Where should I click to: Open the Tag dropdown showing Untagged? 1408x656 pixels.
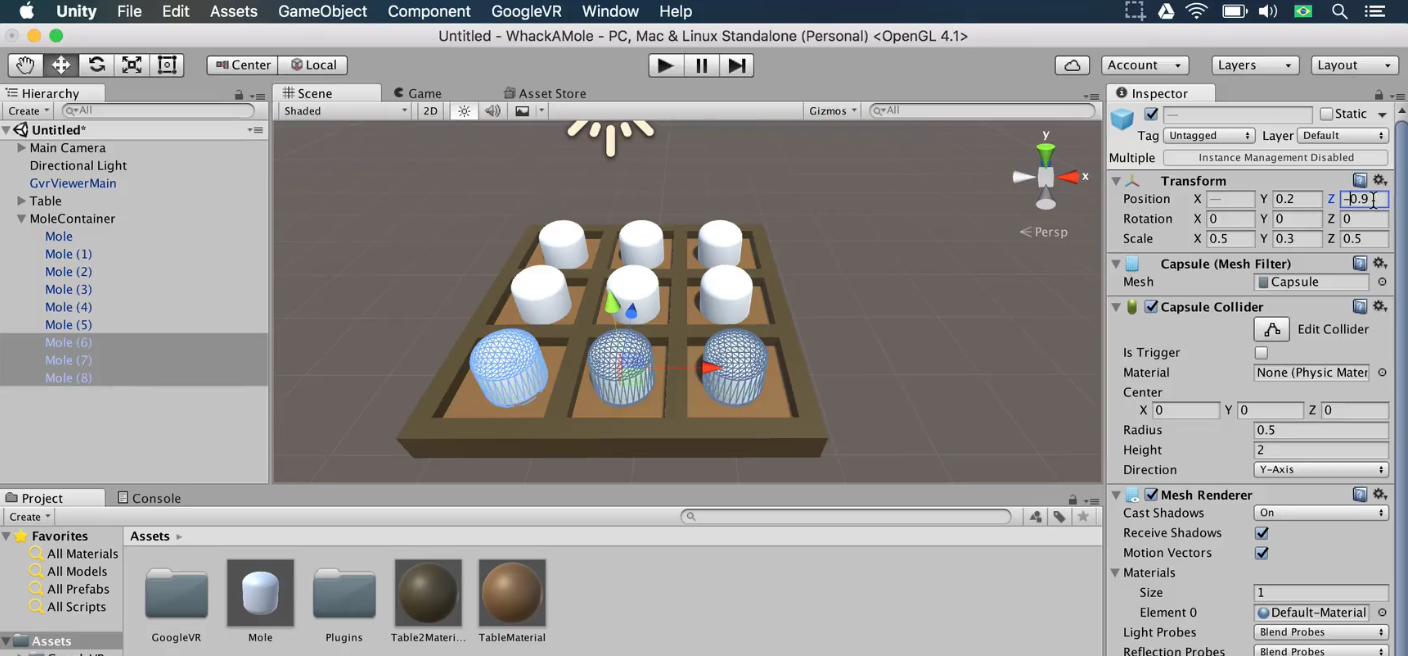coord(1208,135)
